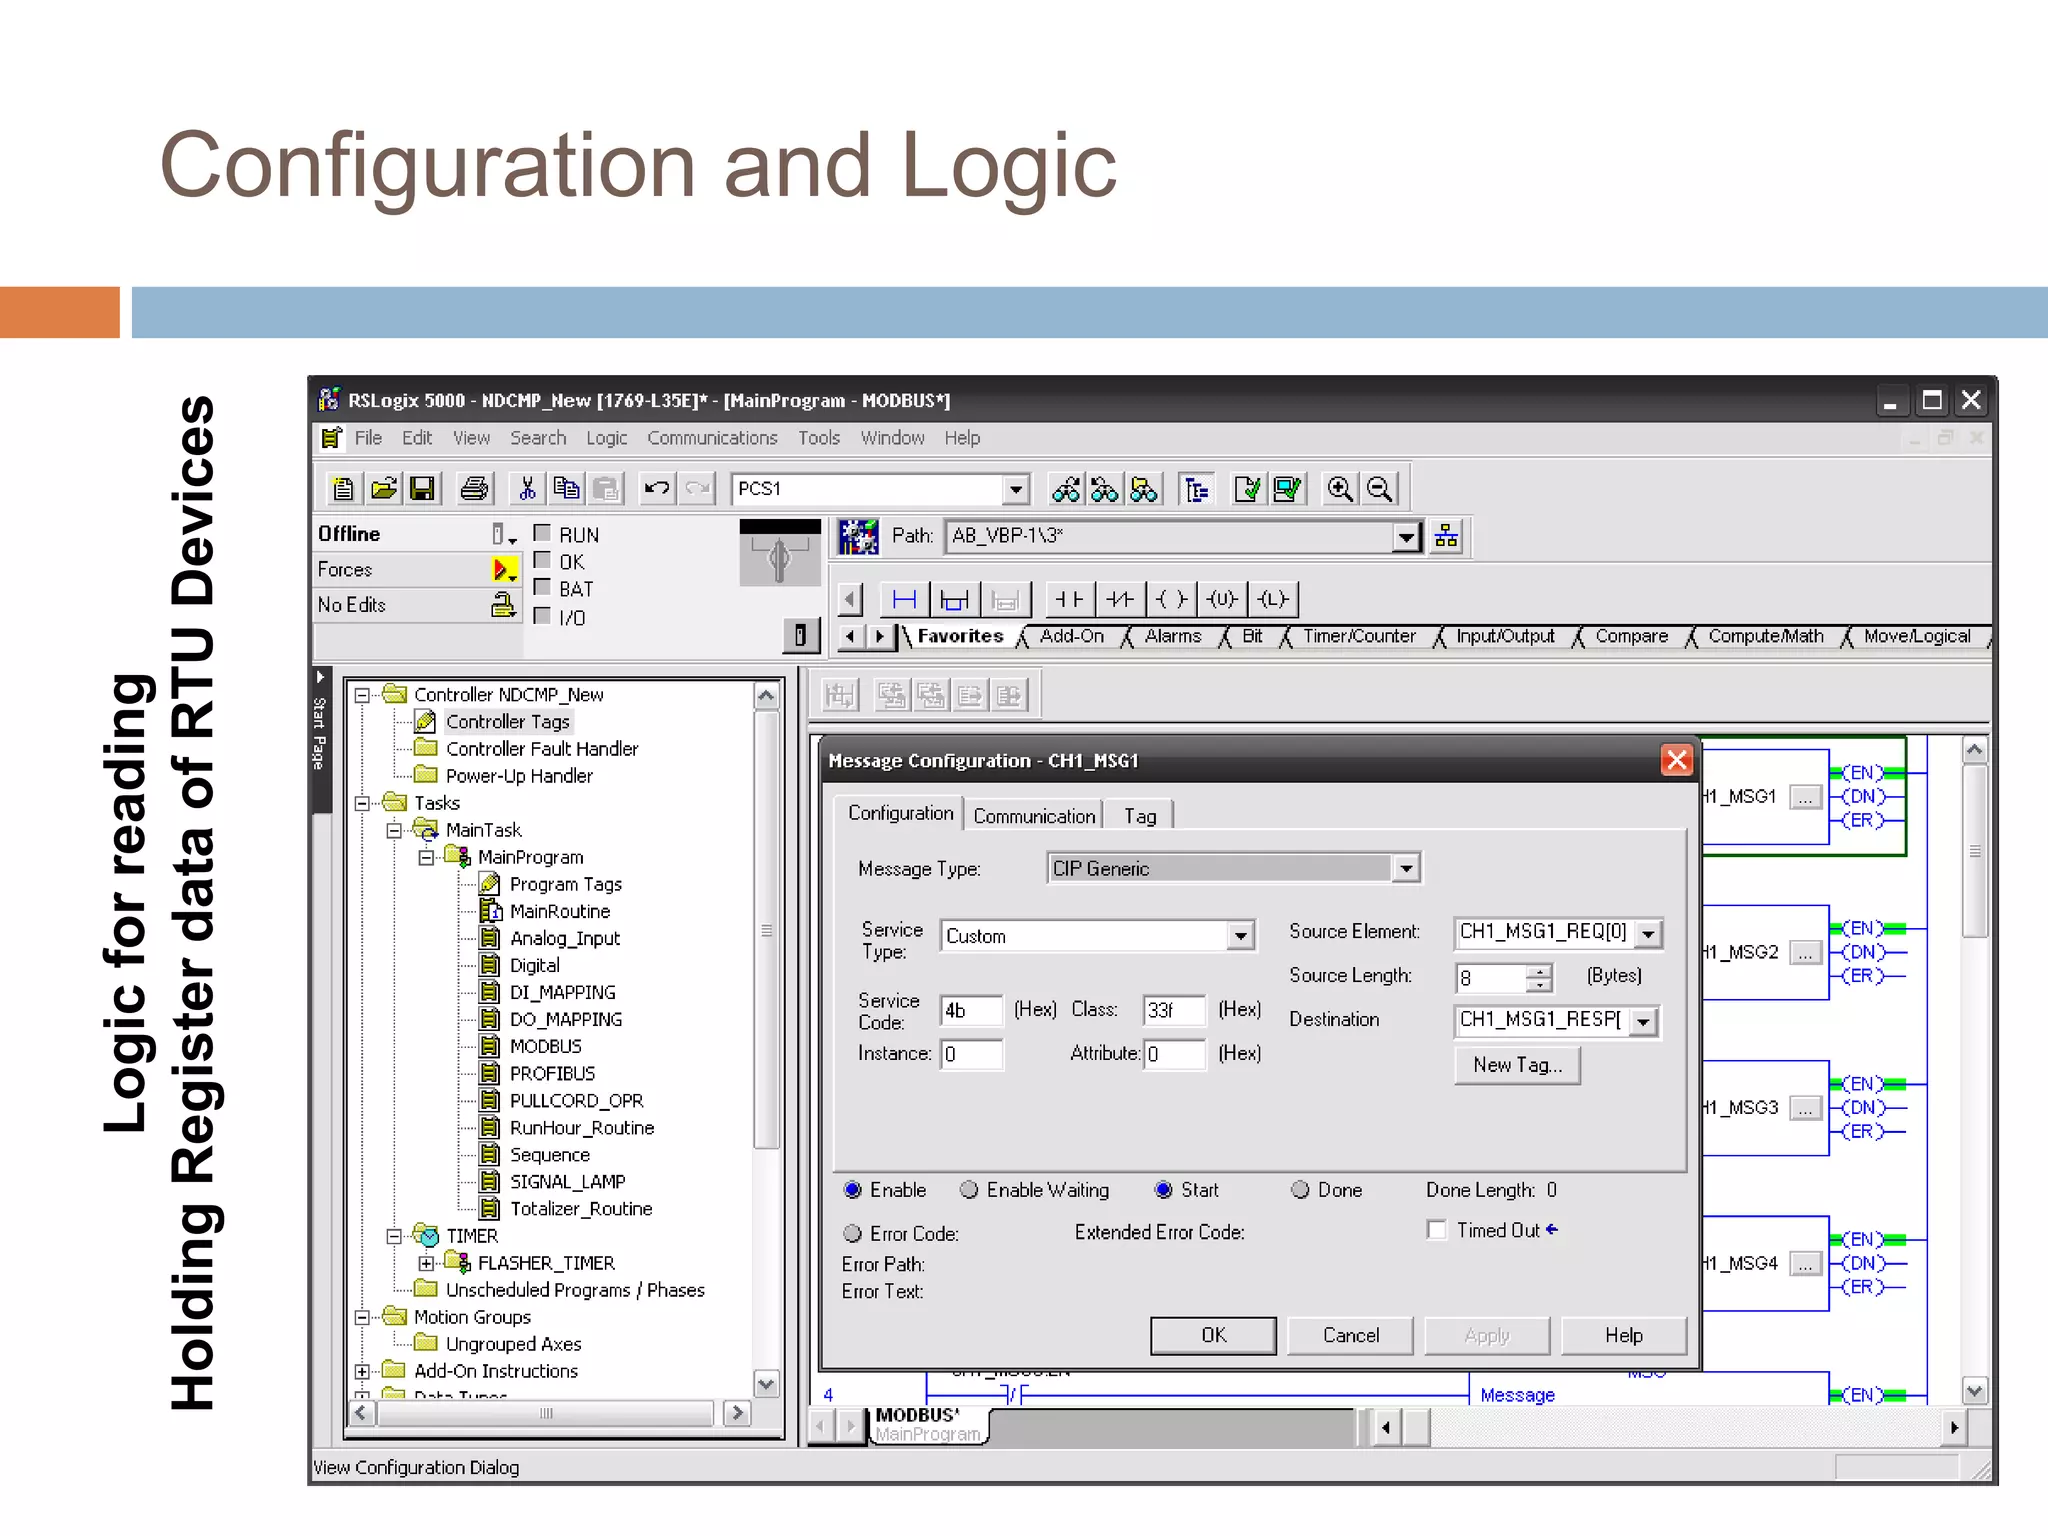
Task: Click the Undo arrow icon
Action: [657, 488]
